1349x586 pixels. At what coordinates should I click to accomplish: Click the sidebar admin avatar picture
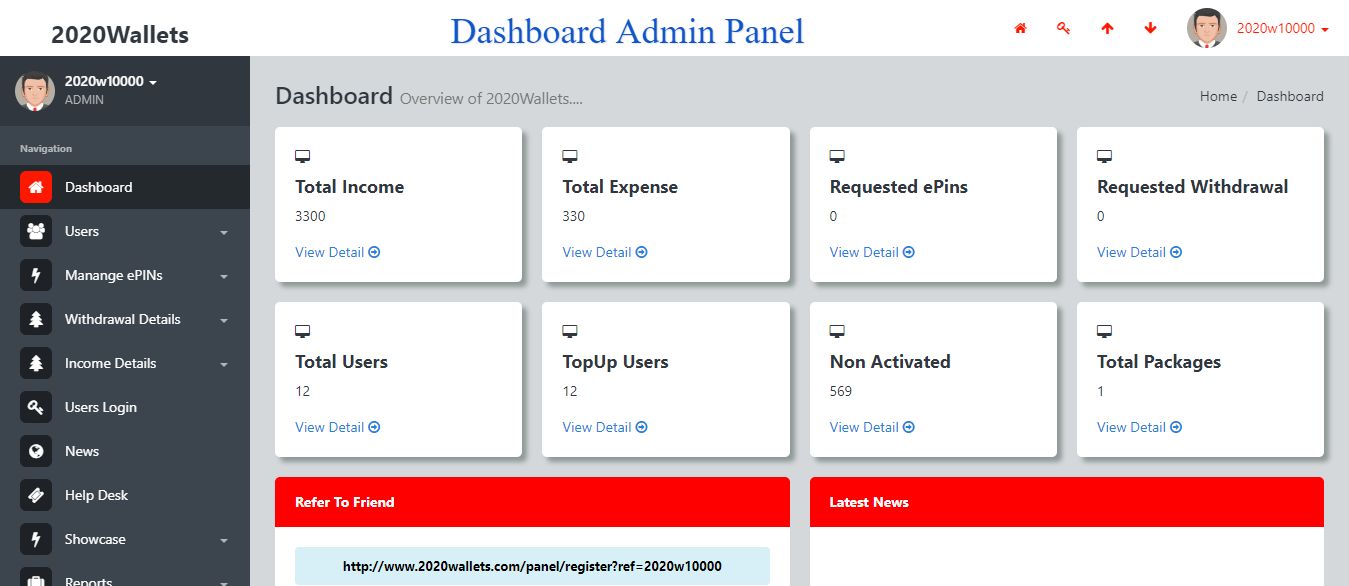[x=35, y=91]
